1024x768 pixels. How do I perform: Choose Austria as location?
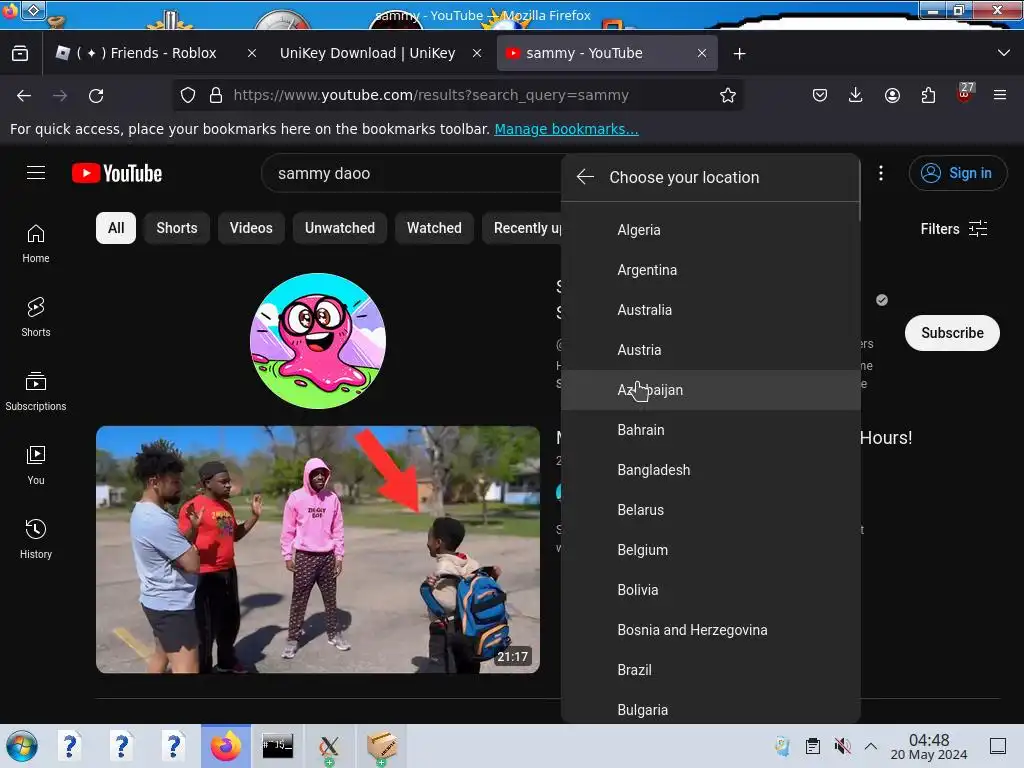[x=711, y=350]
